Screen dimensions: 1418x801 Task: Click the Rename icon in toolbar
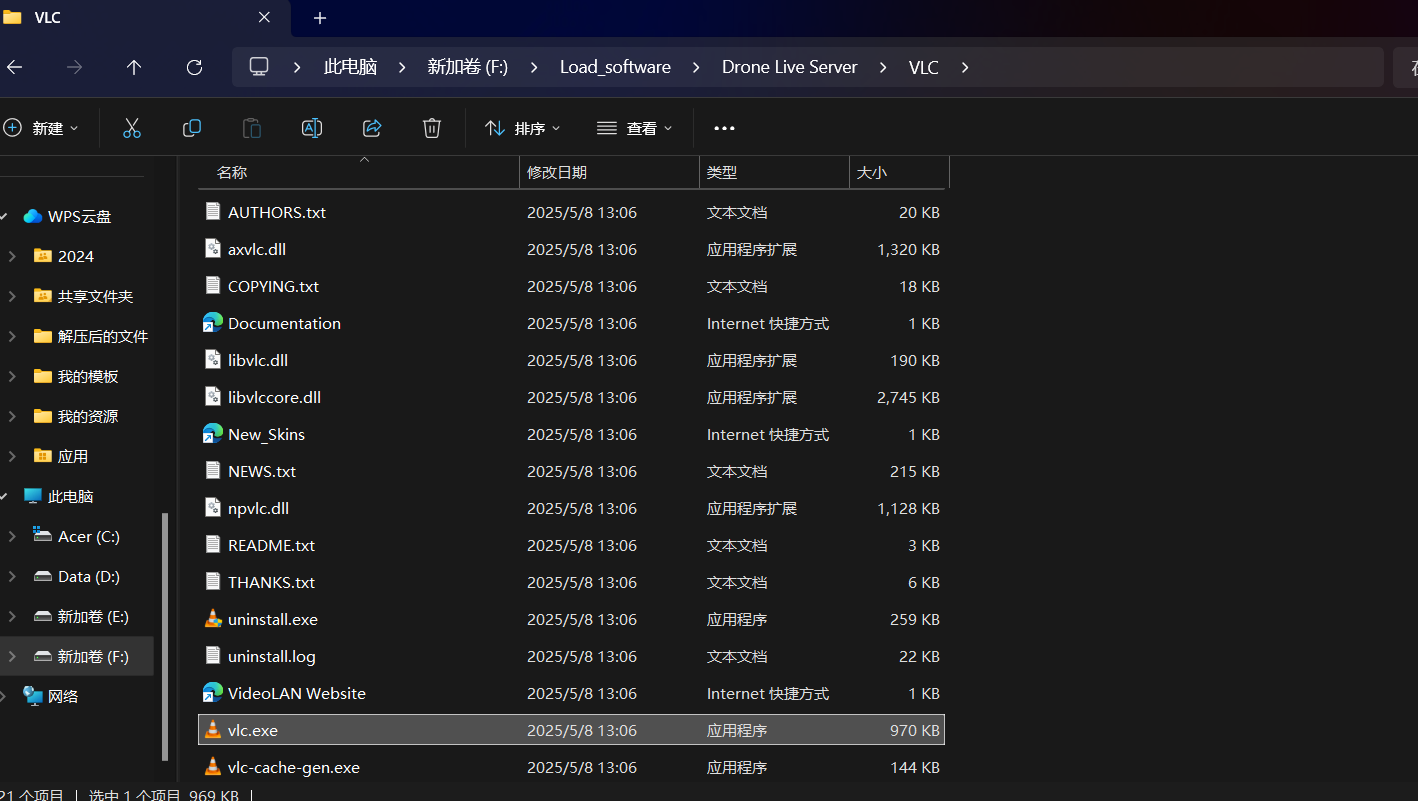click(x=312, y=128)
